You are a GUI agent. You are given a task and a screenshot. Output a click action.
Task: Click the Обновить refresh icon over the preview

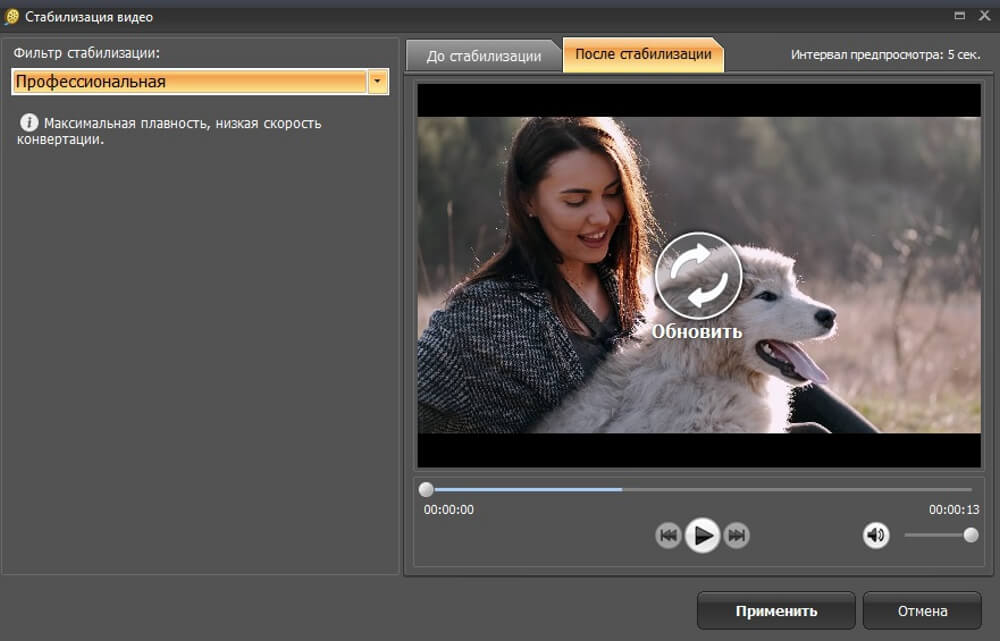698,276
